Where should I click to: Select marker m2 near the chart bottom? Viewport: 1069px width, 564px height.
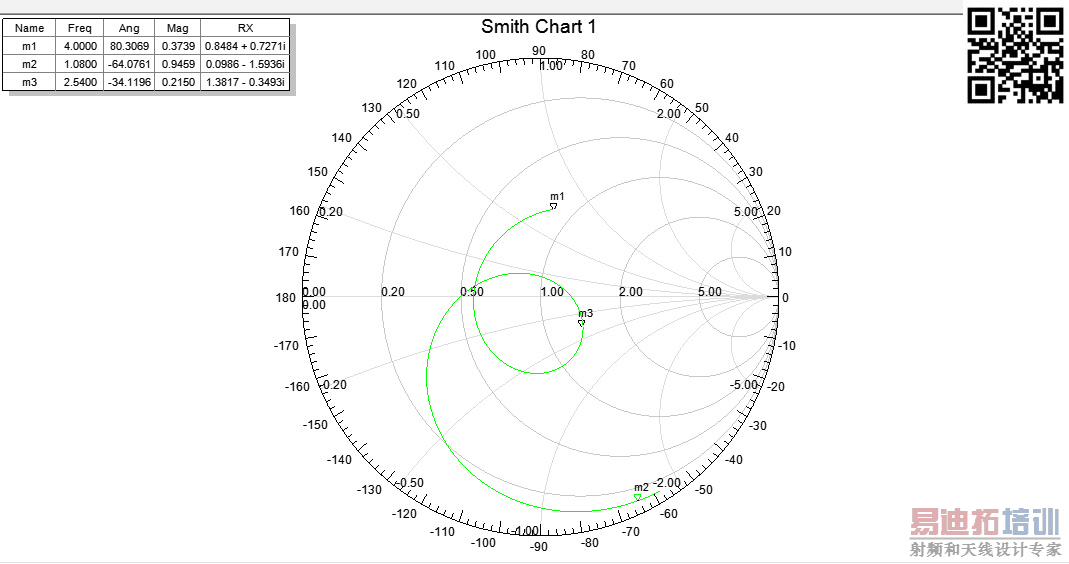coord(637,497)
